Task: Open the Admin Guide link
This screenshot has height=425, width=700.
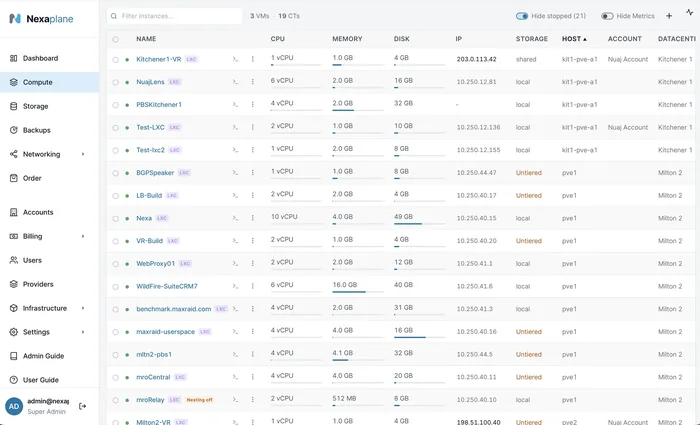Action: click(49, 356)
